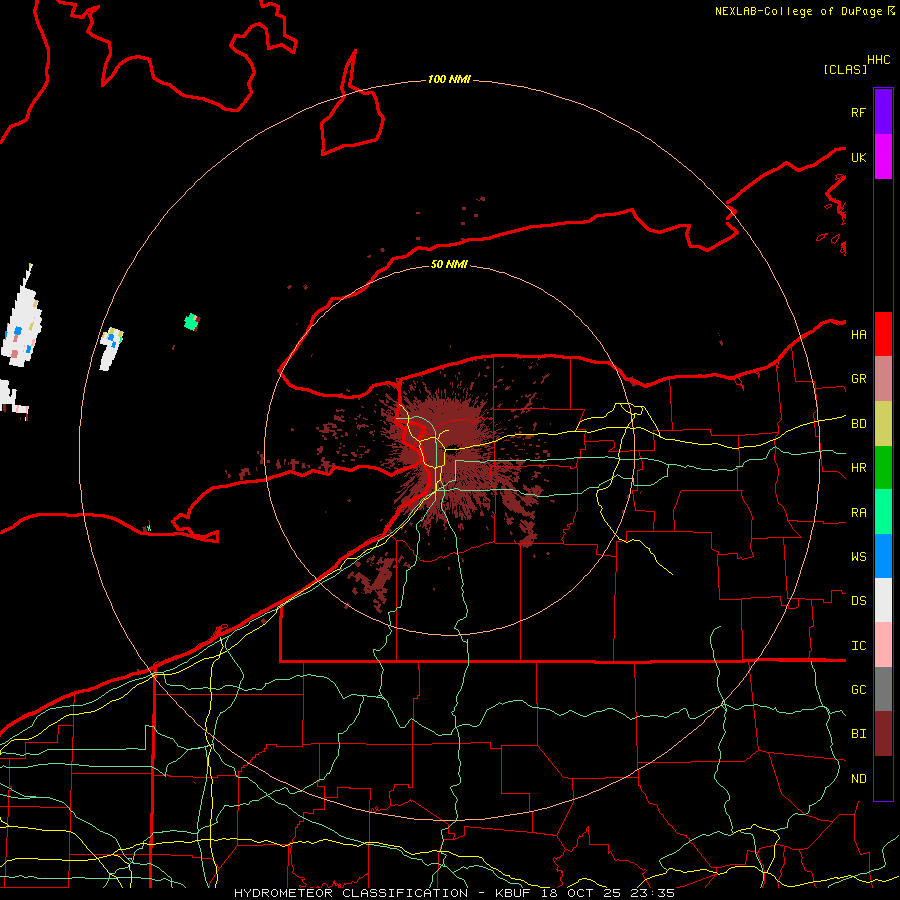Image resolution: width=900 pixels, height=900 pixels.
Task: Click the ND black legend swatch
Action: [x=883, y=778]
